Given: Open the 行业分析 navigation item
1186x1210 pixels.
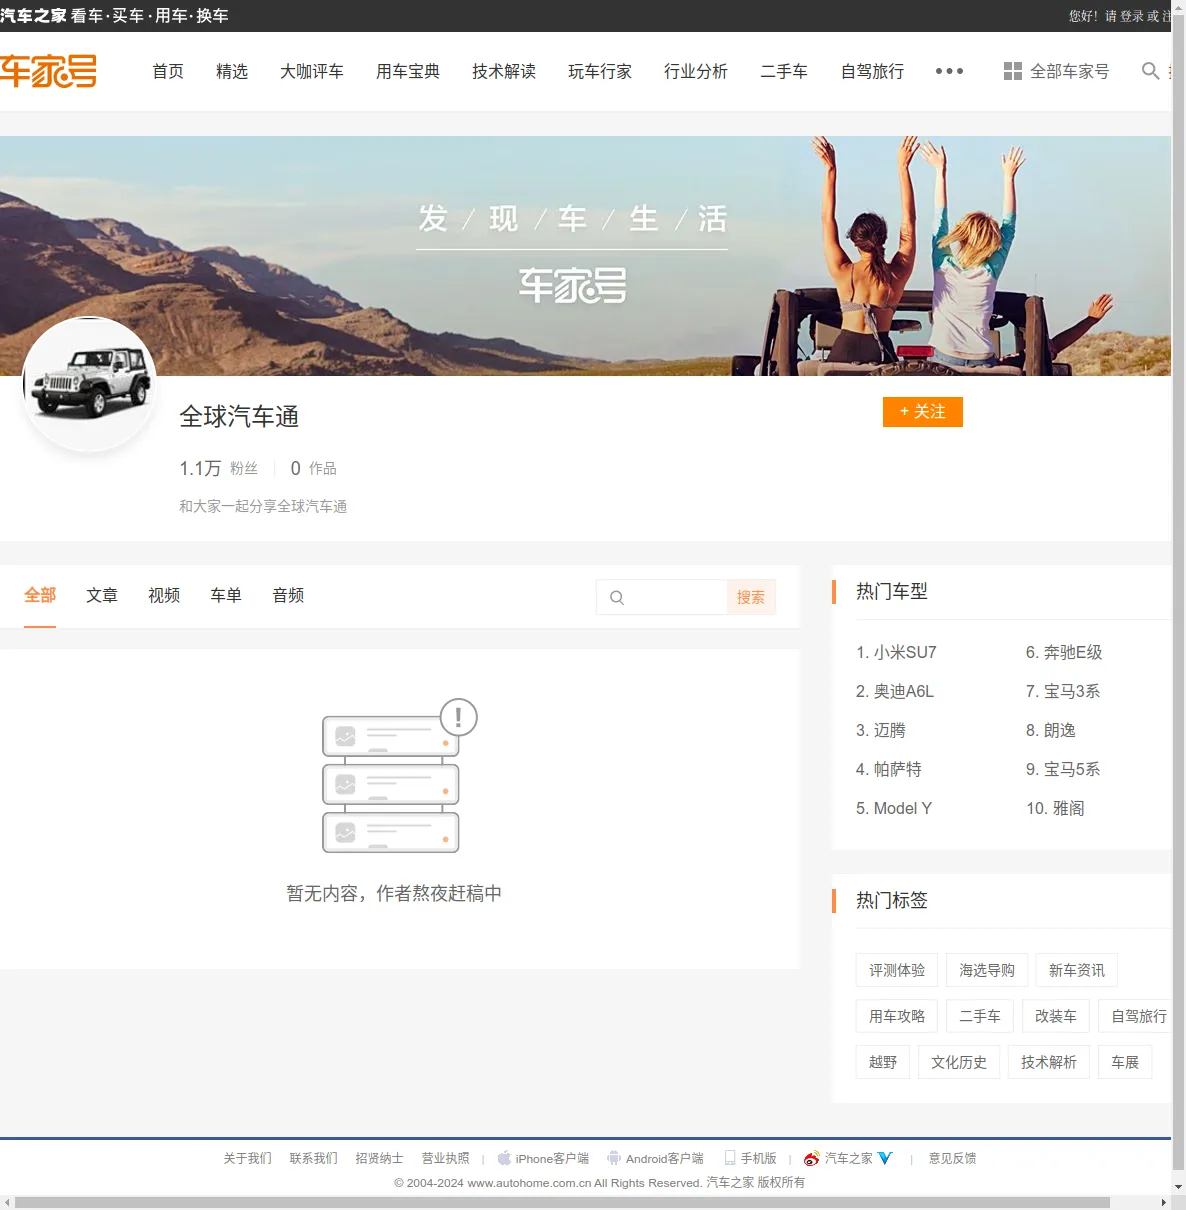Looking at the screenshot, I should click(696, 71).
